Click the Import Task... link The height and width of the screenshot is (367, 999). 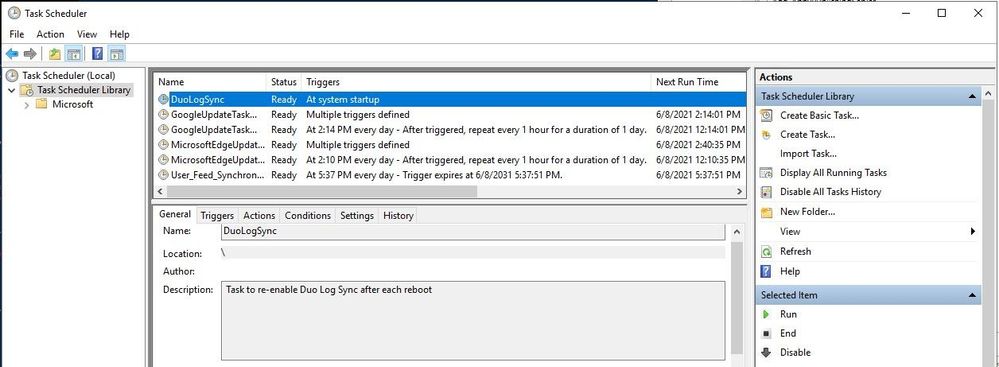point(808,154)
